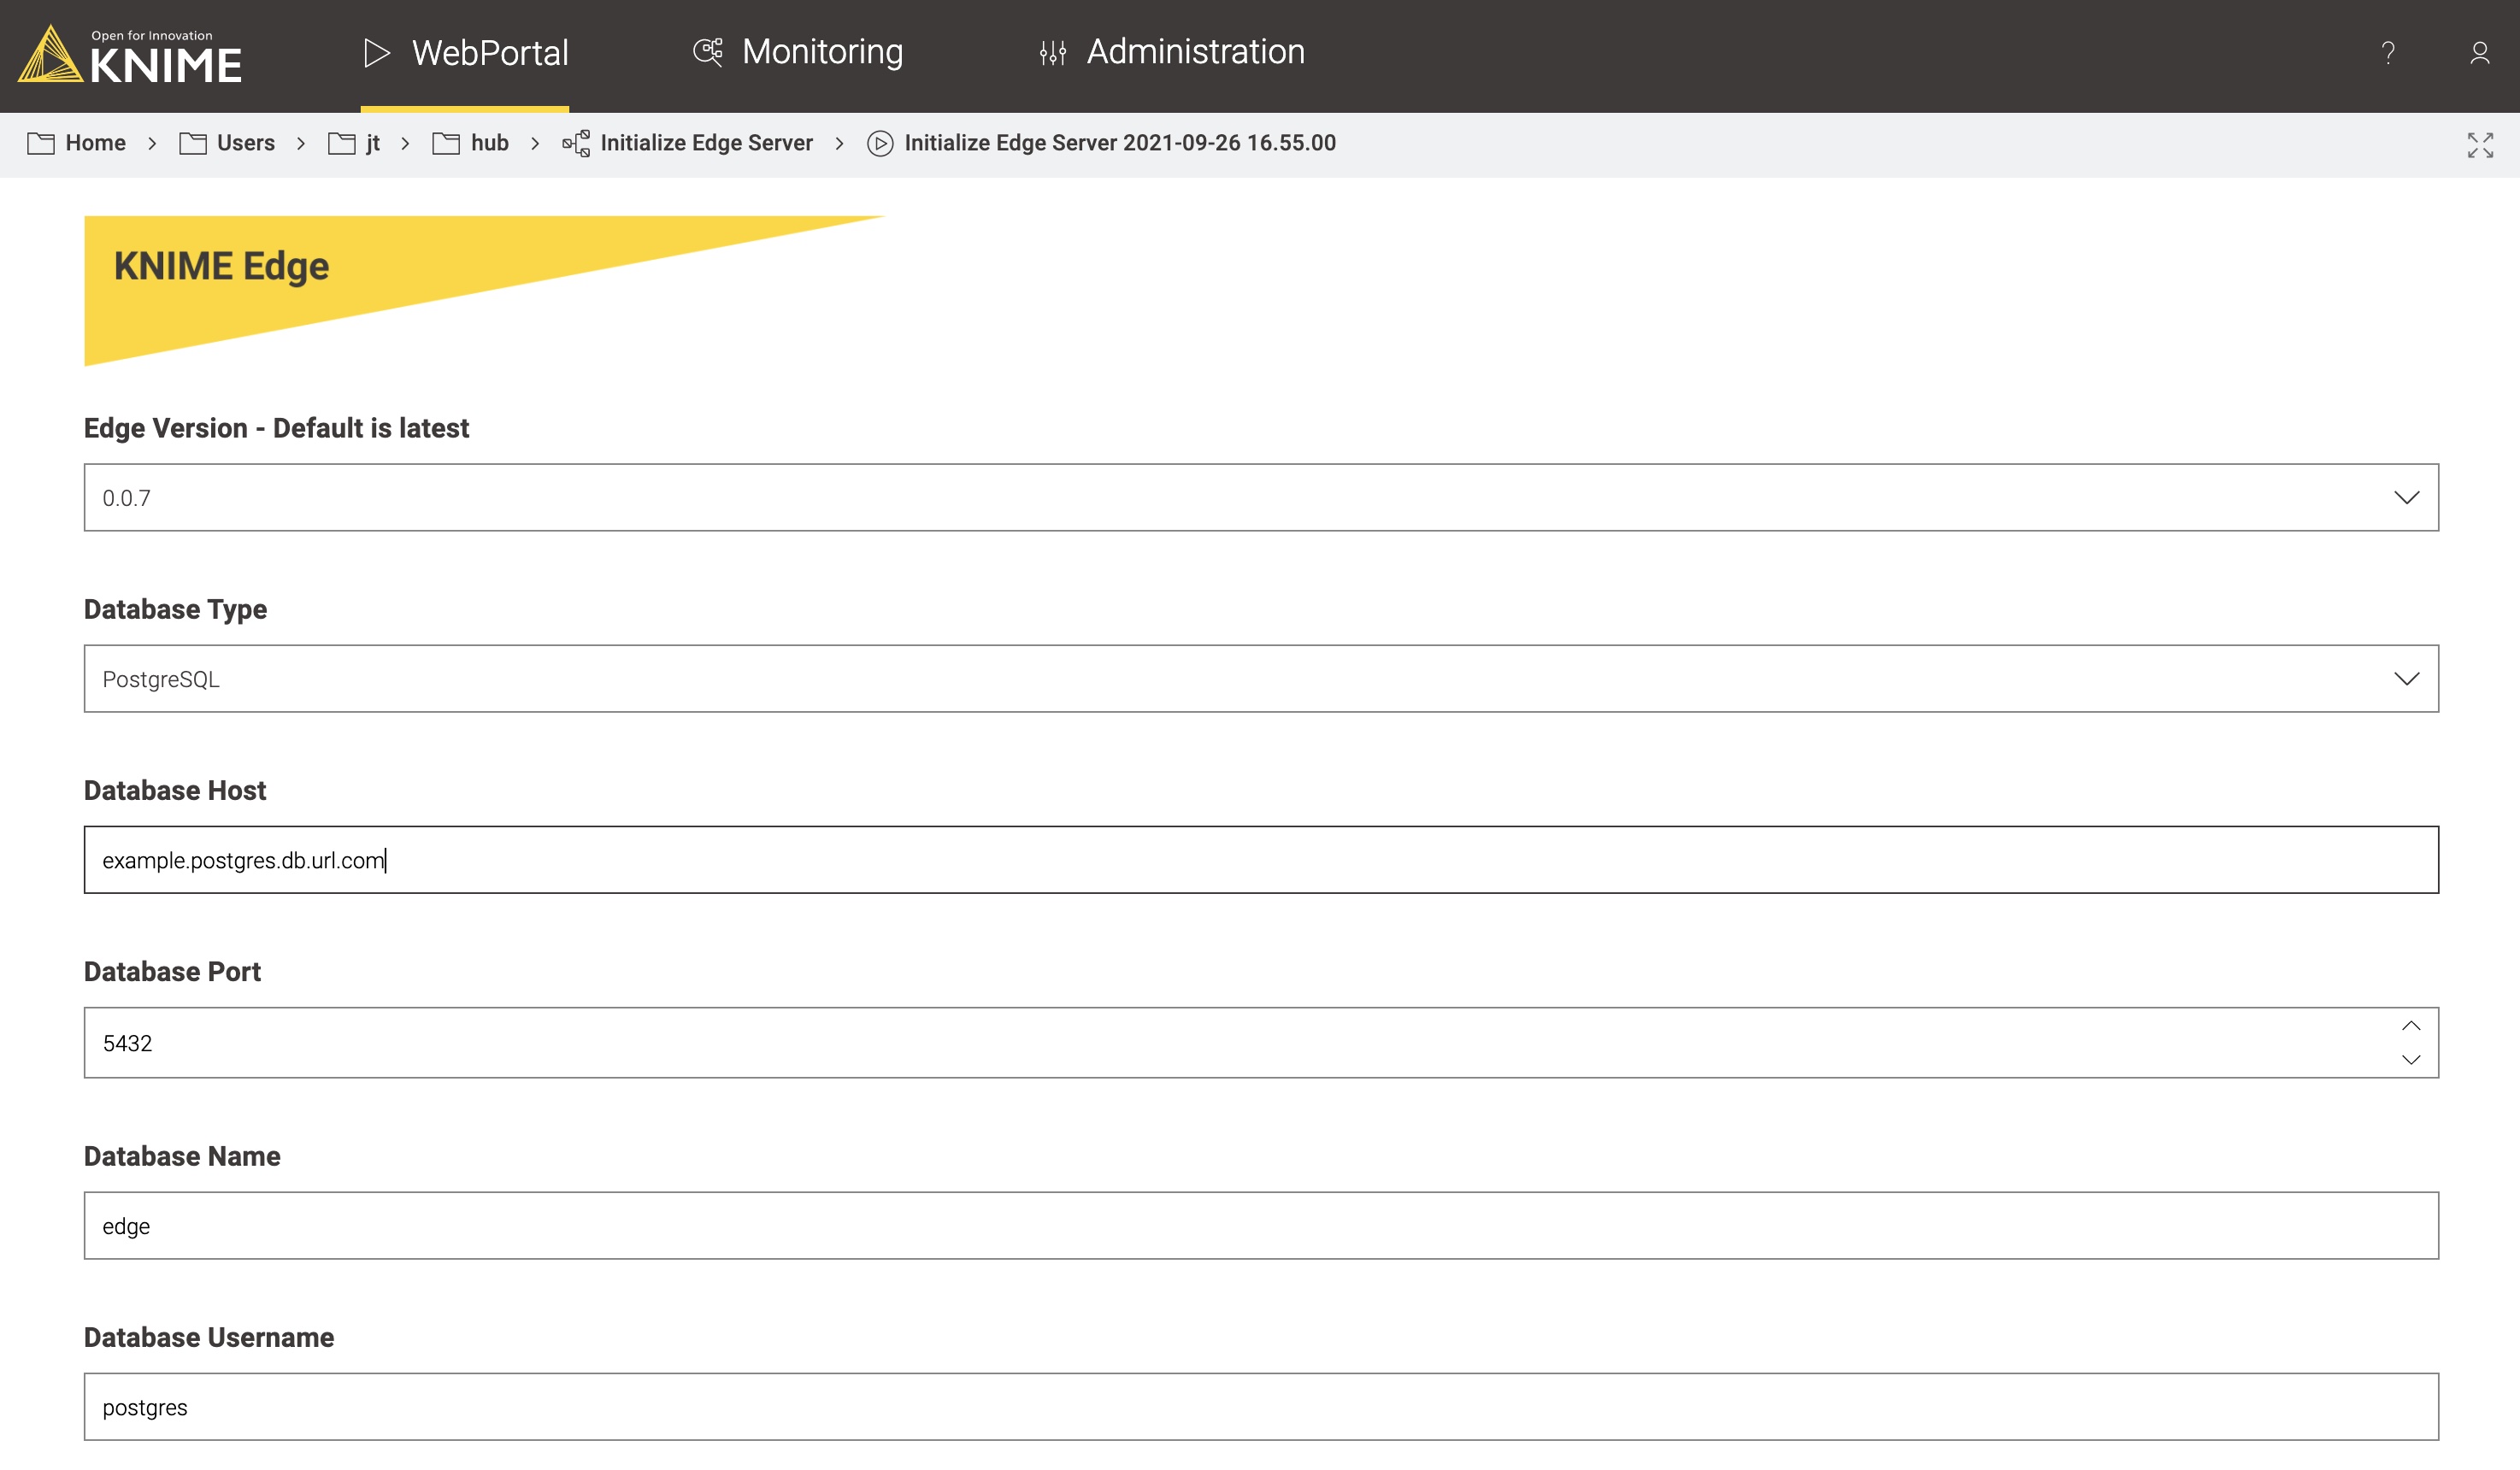Open the Administration section
Viewport: 2520px width, 1470px height.
(1197, 52)
